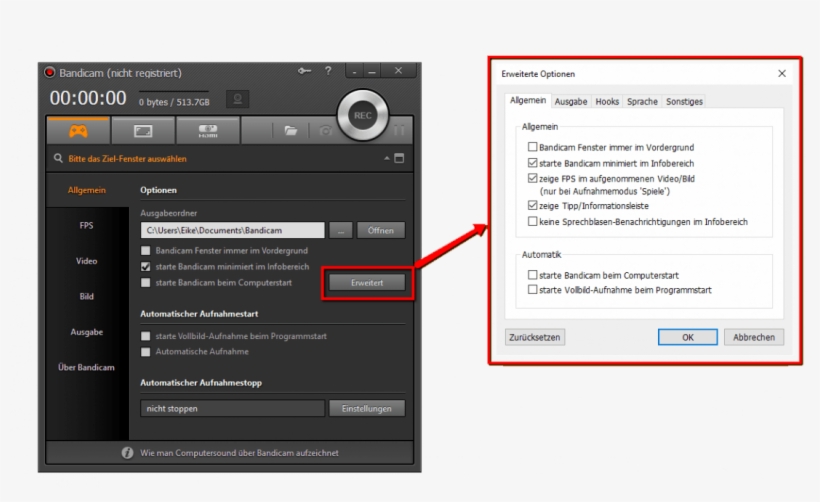Viewport: 820px width, 502px height.
Task: Click the Erweitert button
Action: (x=367, y=282)
